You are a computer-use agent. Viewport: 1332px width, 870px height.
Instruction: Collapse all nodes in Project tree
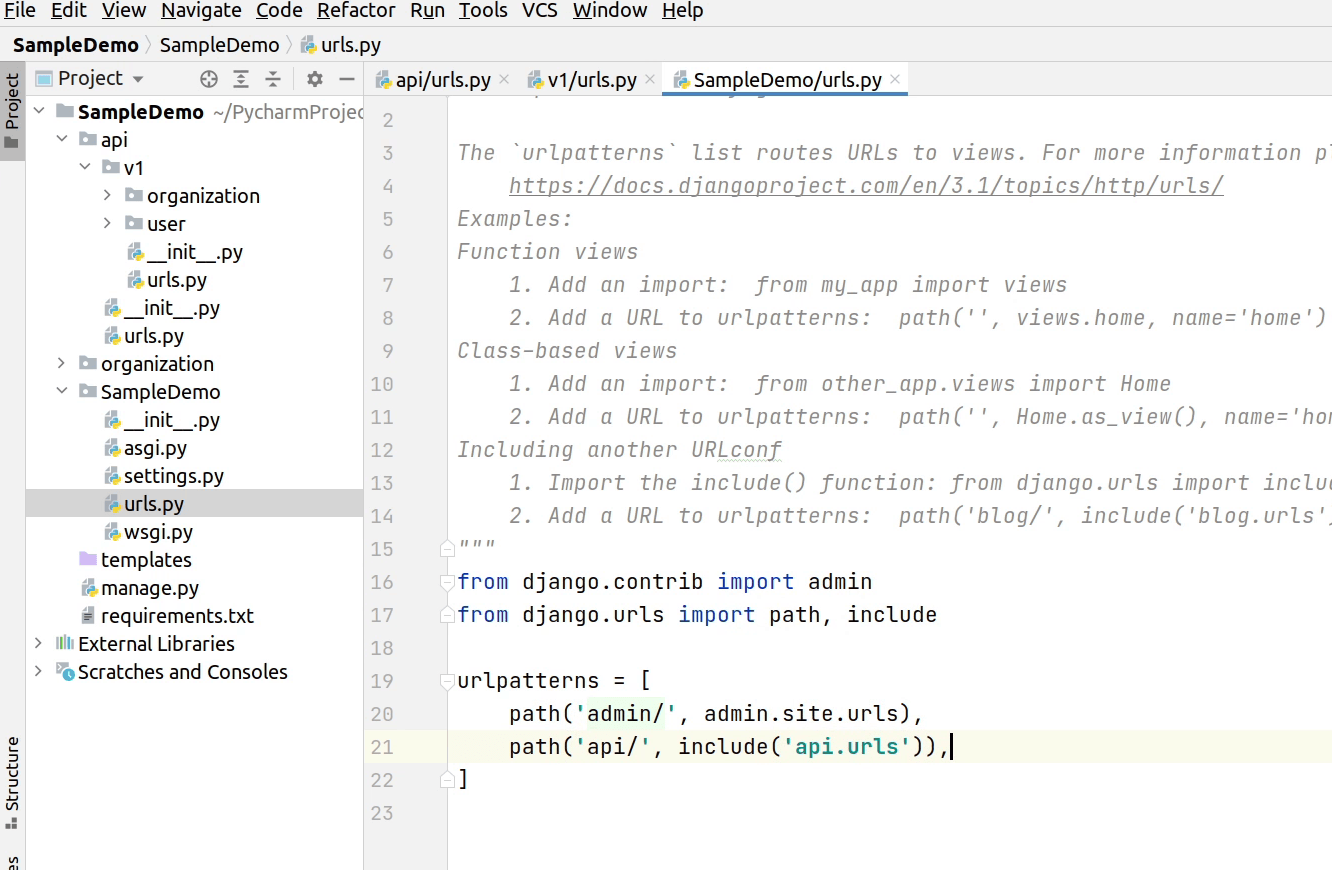[x=273, y=78]
